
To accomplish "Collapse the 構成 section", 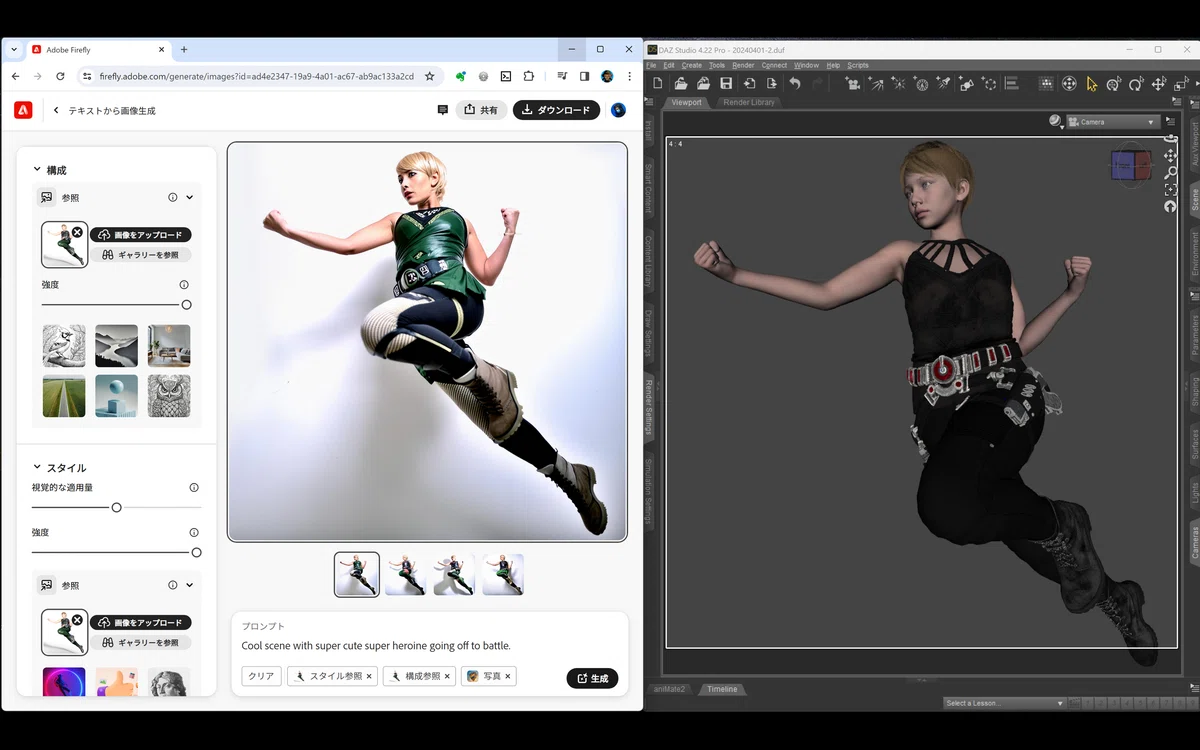I will click(37, 170).
